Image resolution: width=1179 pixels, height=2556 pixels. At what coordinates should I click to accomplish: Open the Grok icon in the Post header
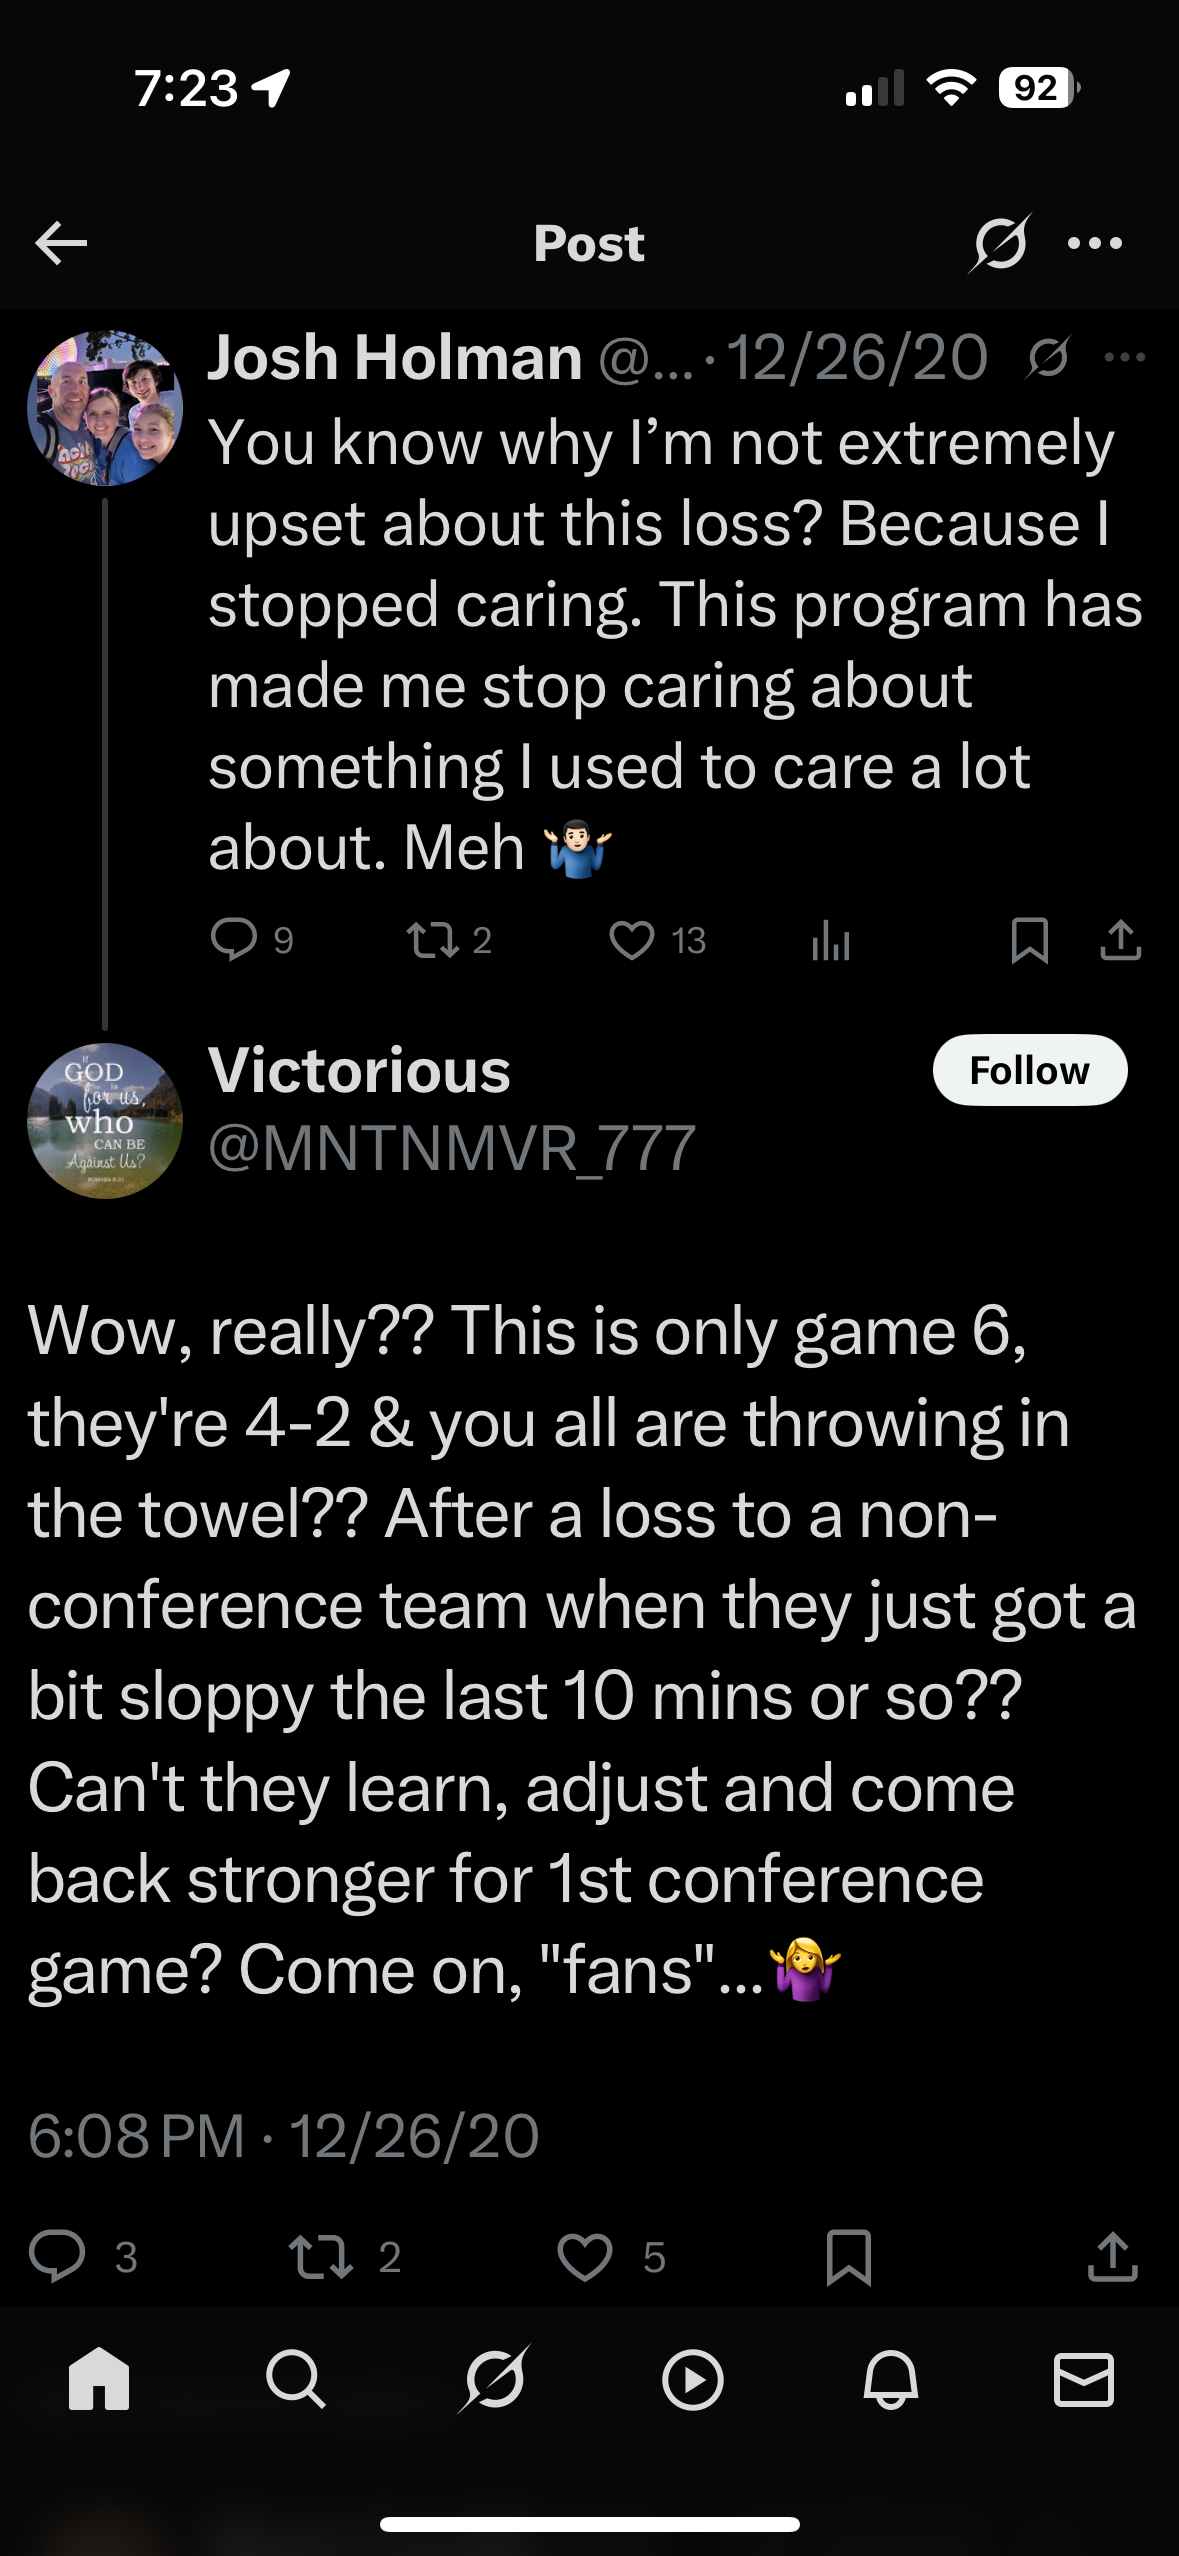tap(999, 243)
